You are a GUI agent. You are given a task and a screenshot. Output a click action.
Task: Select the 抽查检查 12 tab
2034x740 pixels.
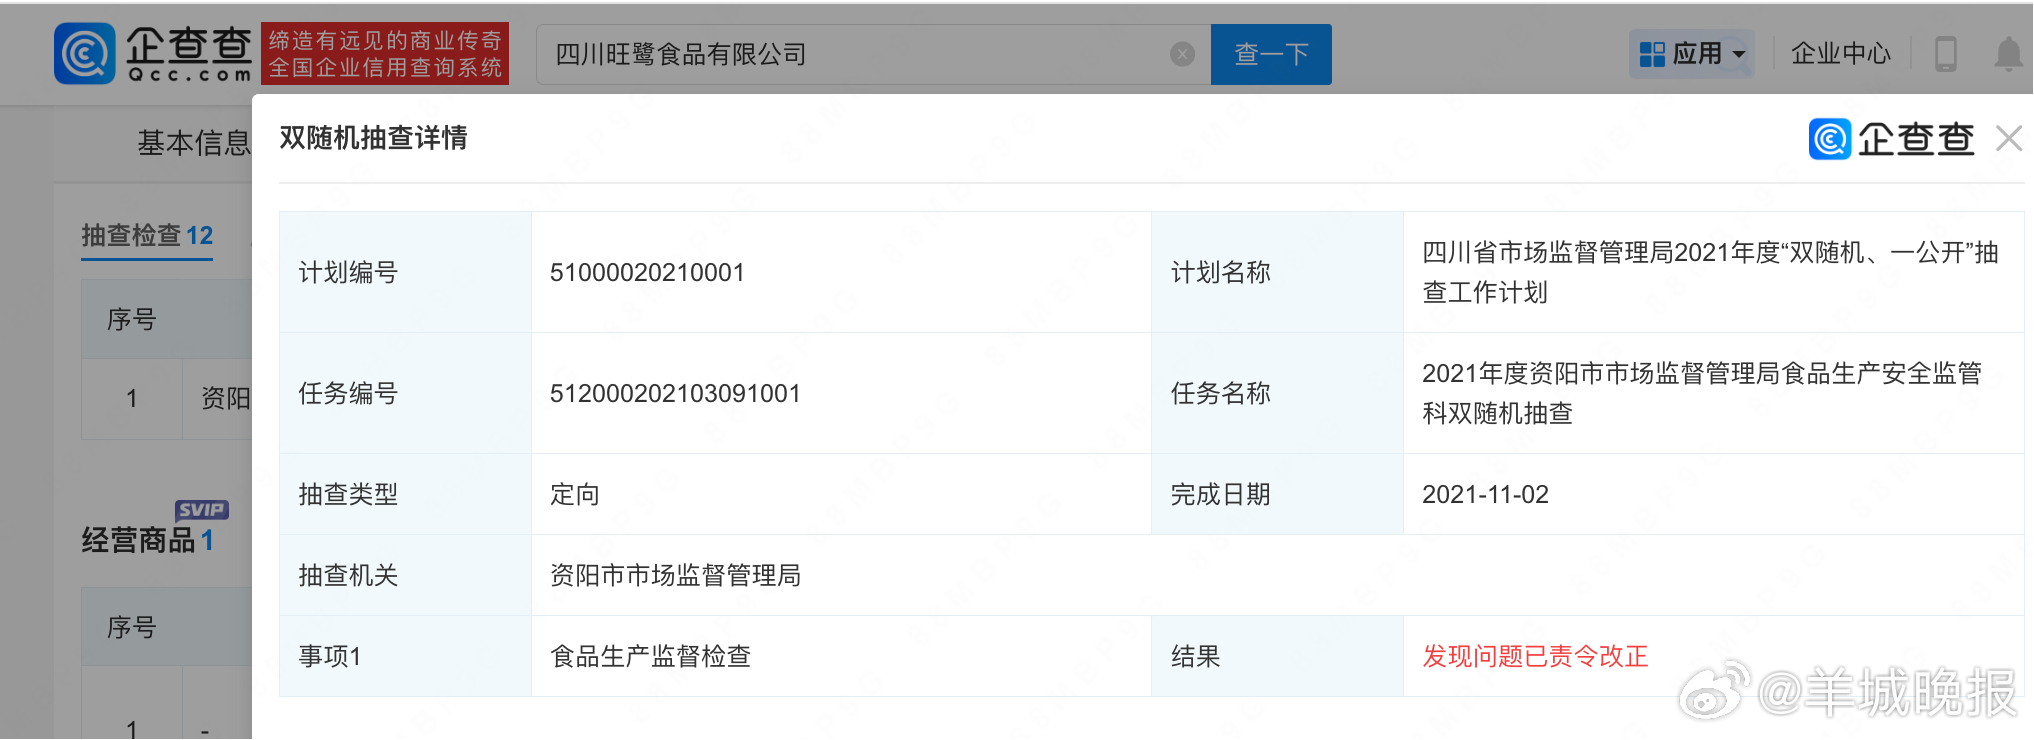tap(147, 236)
